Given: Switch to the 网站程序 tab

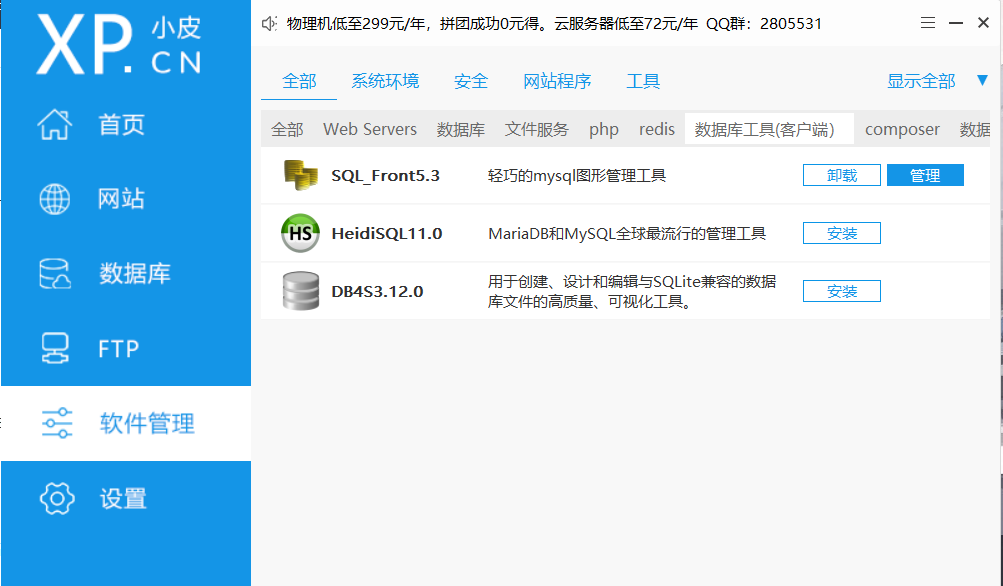Looking at the screenshot, I should (x=557, y=81).
